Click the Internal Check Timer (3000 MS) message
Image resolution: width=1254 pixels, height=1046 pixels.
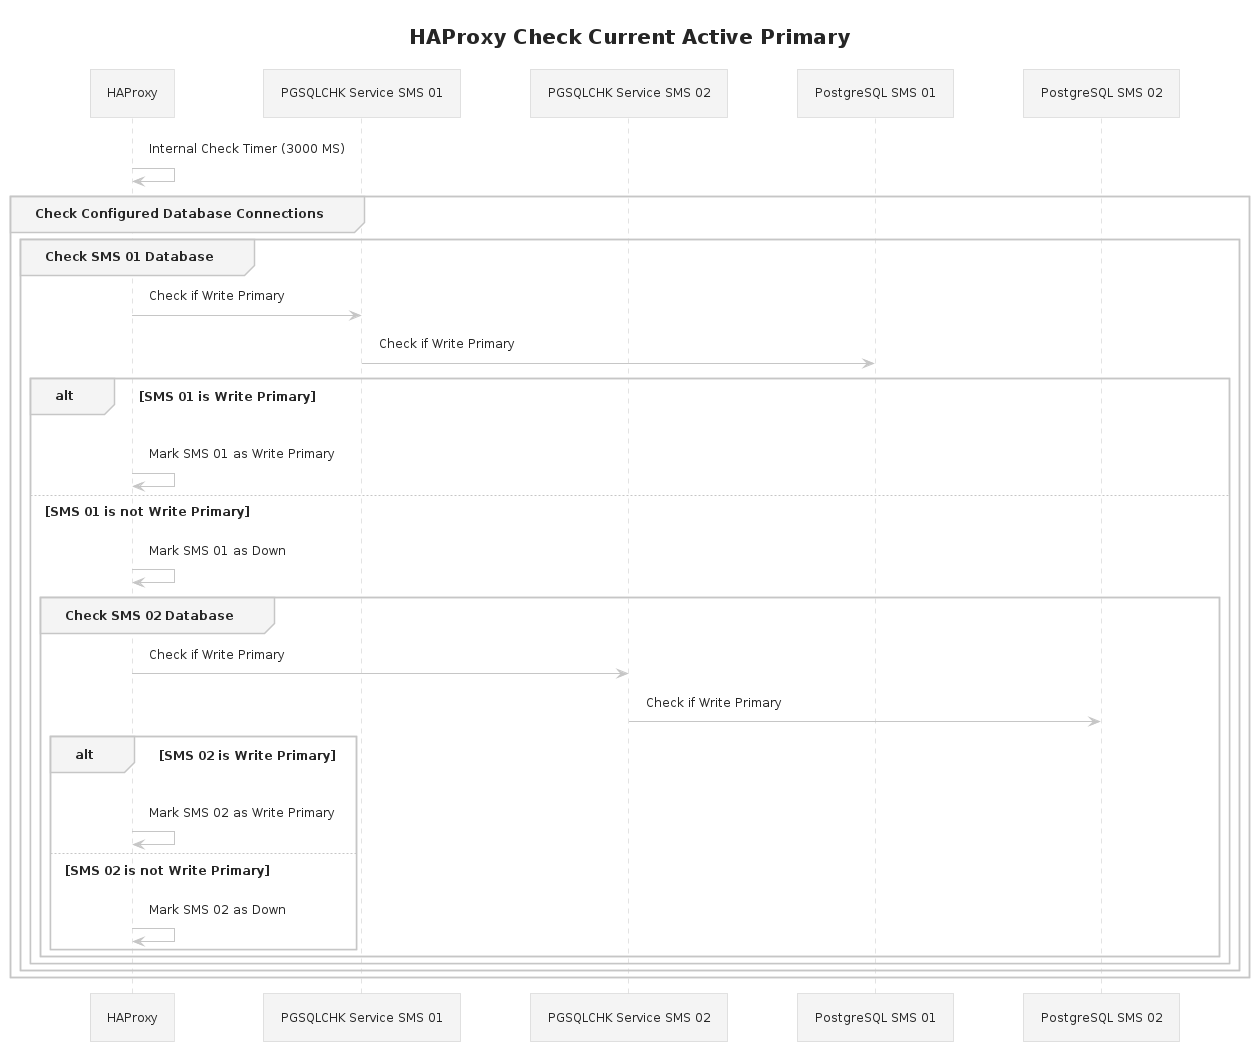click(246, 149)
